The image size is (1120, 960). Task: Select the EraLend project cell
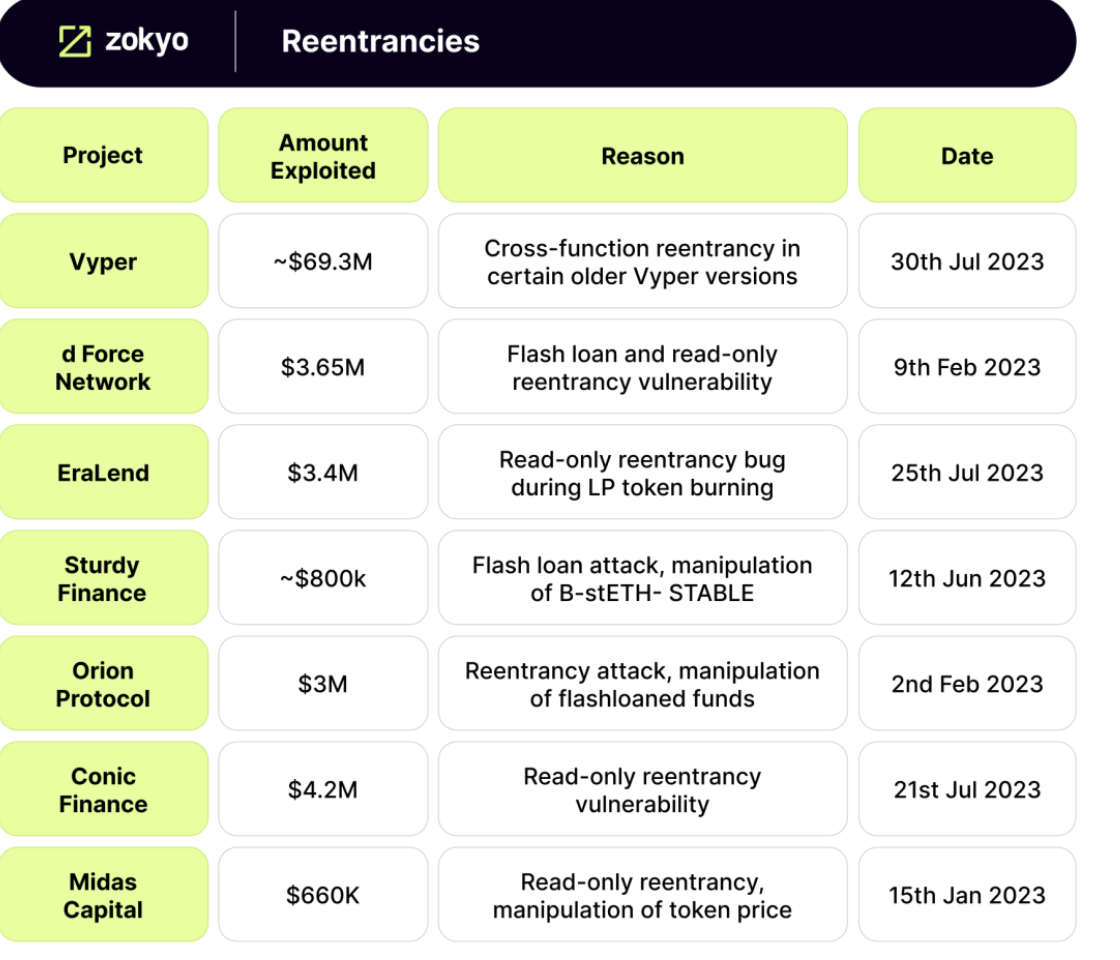click(x=103, y=473)
